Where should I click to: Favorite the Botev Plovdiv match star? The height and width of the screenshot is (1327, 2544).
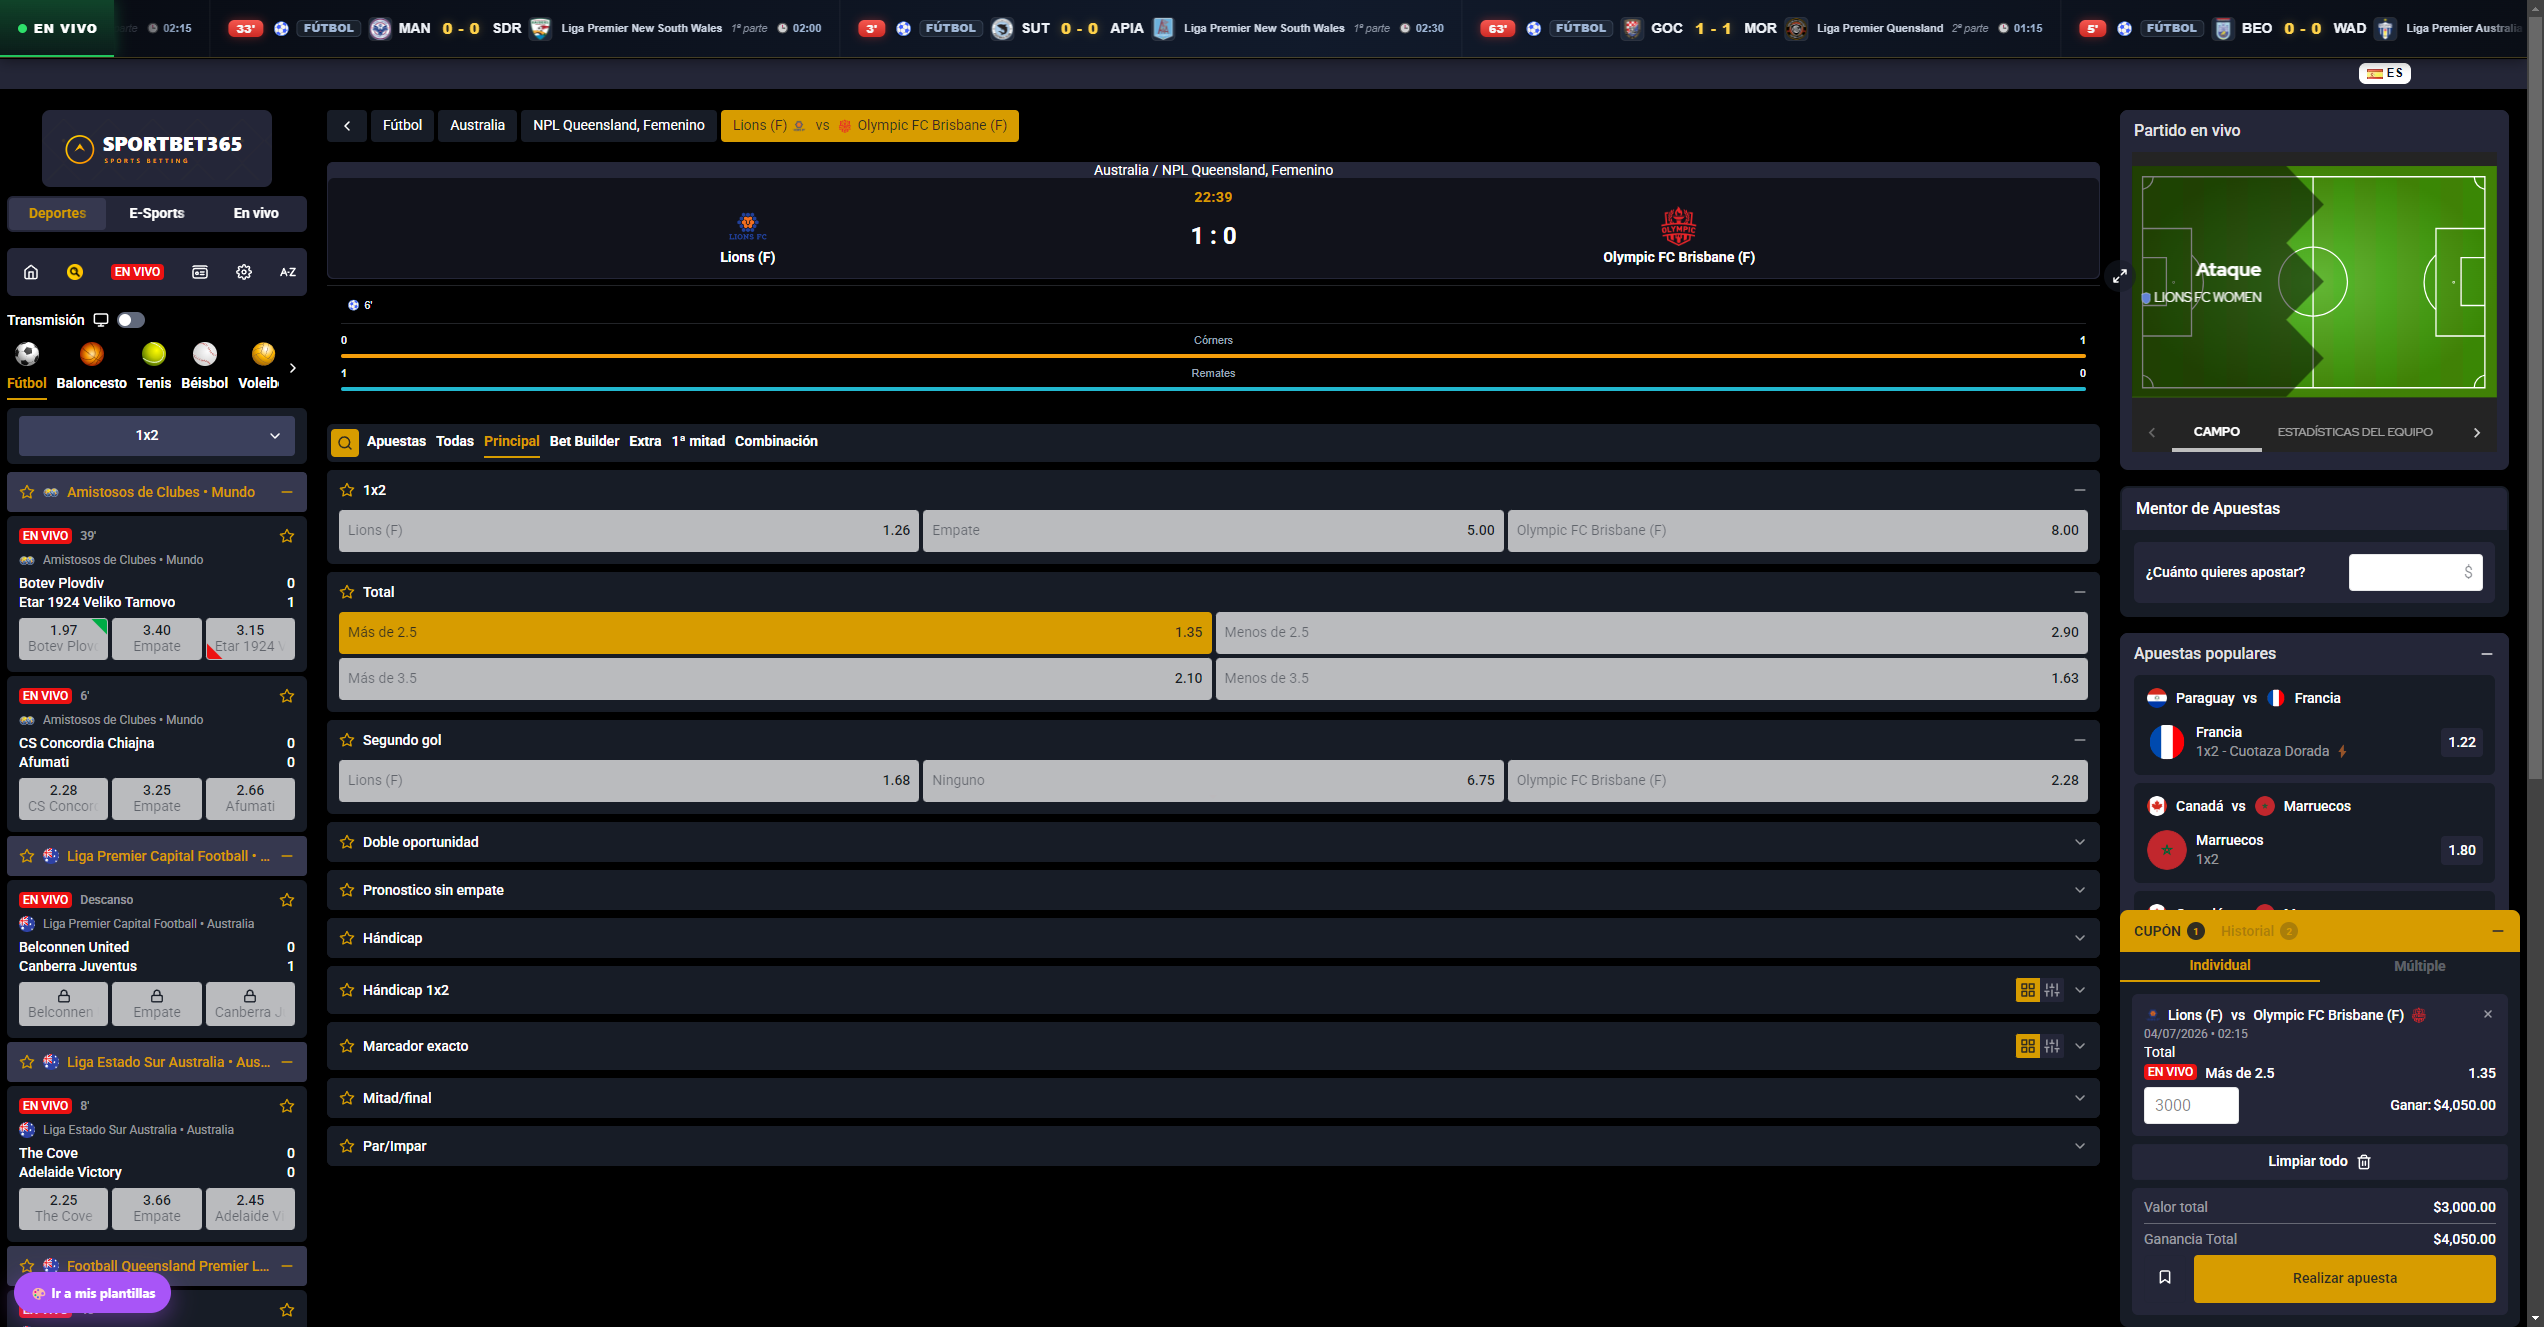pos(287,536)
